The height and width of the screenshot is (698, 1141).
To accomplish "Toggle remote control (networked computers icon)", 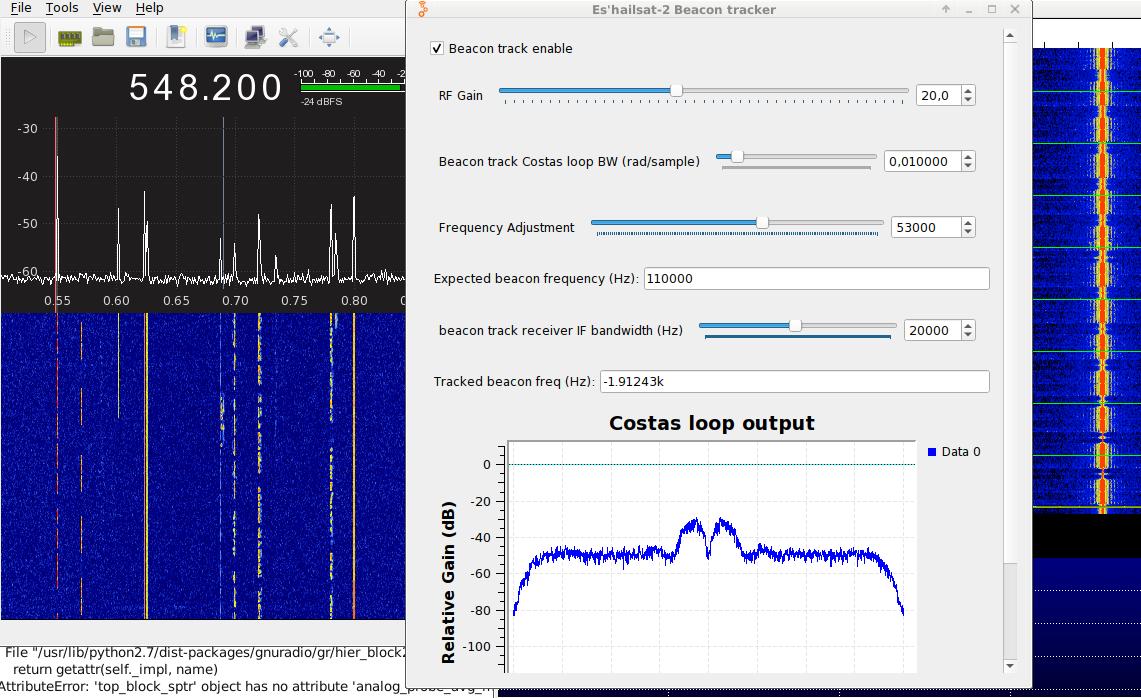I will pyautogui.click(x=255, y=37).
